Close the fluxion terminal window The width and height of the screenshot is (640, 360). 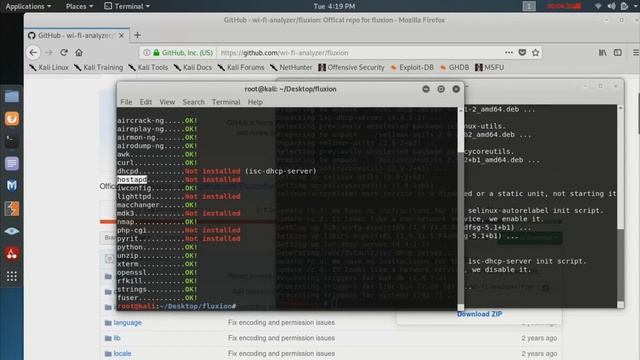tap(456, 89)
